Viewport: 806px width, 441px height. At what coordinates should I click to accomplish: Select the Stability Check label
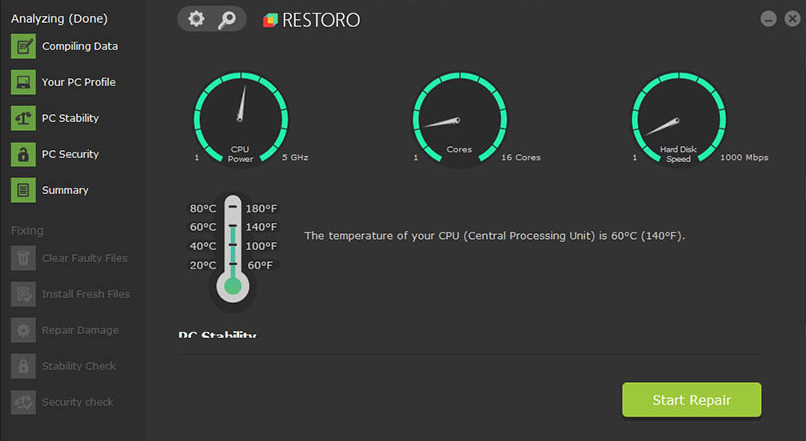79,366
